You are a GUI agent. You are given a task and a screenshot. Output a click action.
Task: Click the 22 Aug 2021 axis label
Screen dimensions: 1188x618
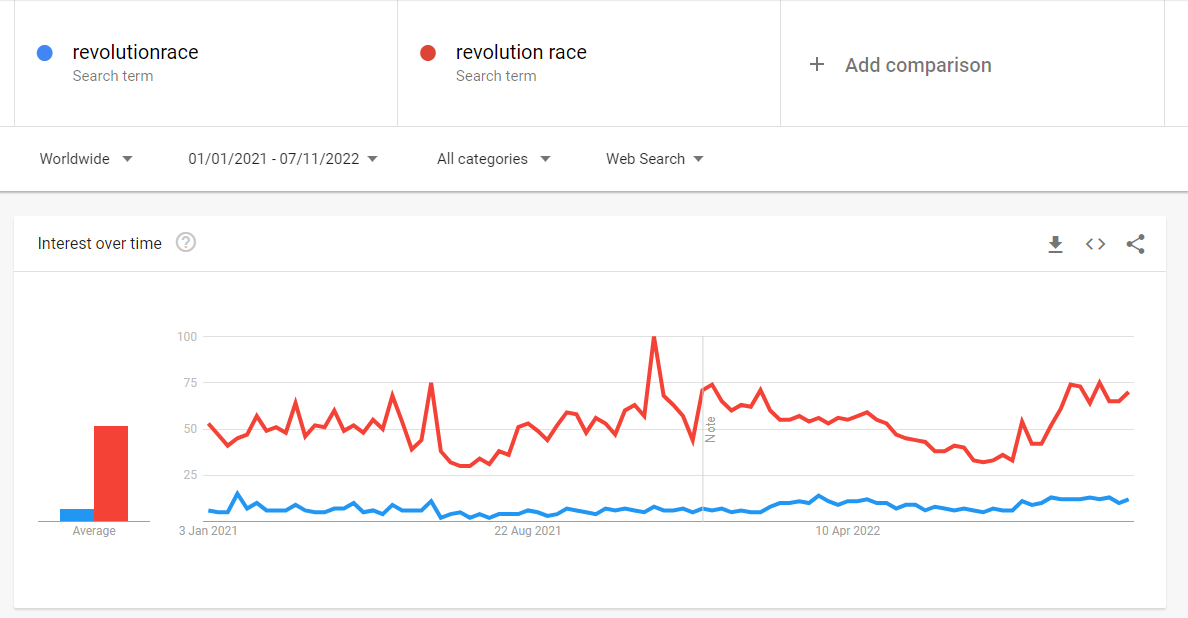(528, 531)
